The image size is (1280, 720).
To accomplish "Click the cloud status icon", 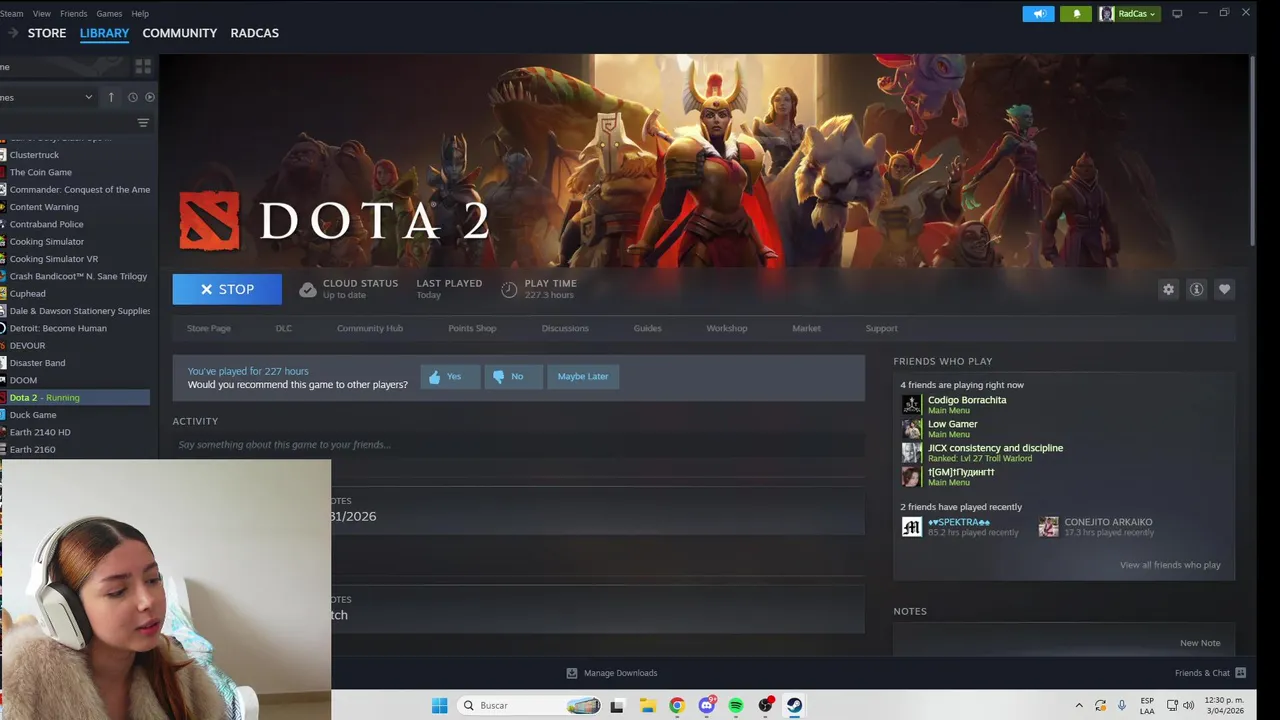I will coord(308,289).
